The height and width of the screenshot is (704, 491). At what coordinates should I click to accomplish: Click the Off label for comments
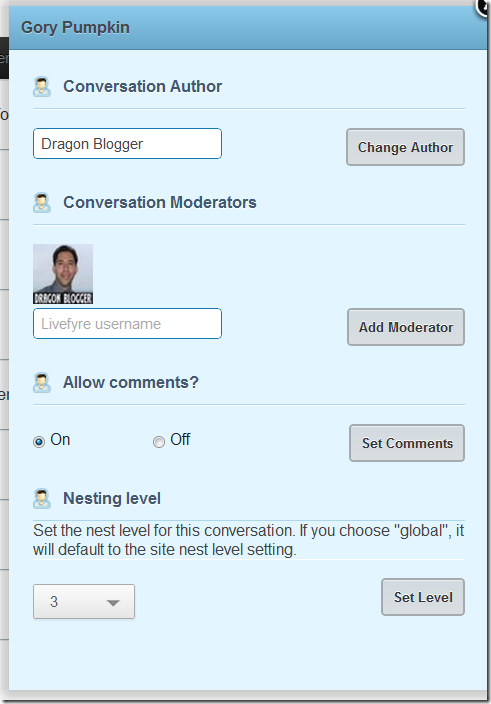(x=180, y=439)
